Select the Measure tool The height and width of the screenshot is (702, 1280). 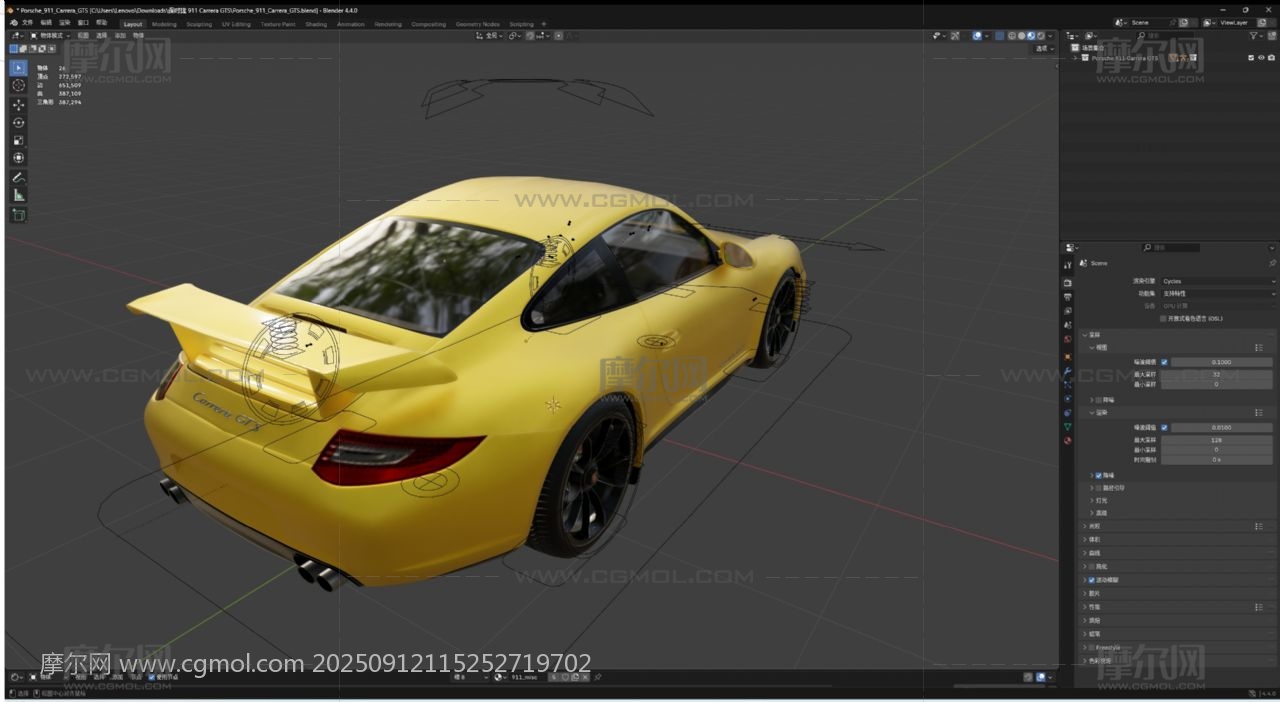[18, 195]
